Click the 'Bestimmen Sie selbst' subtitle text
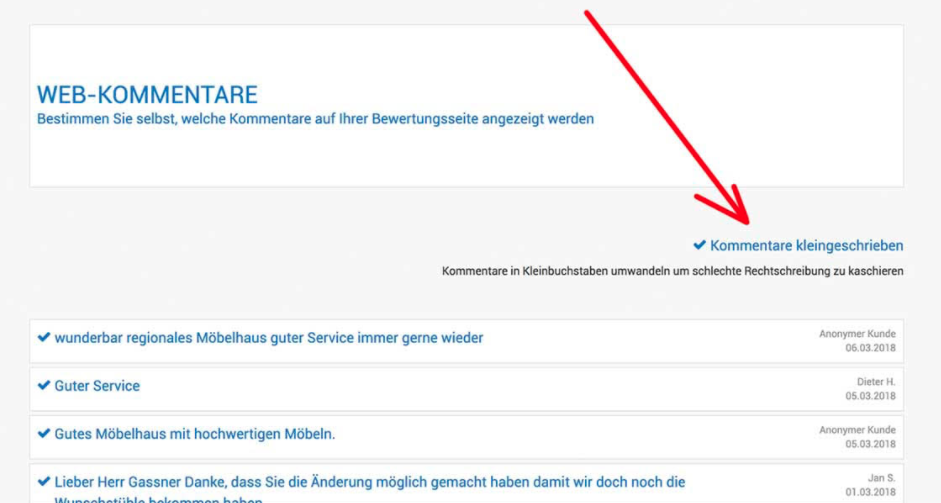 (x=315, y=119)
